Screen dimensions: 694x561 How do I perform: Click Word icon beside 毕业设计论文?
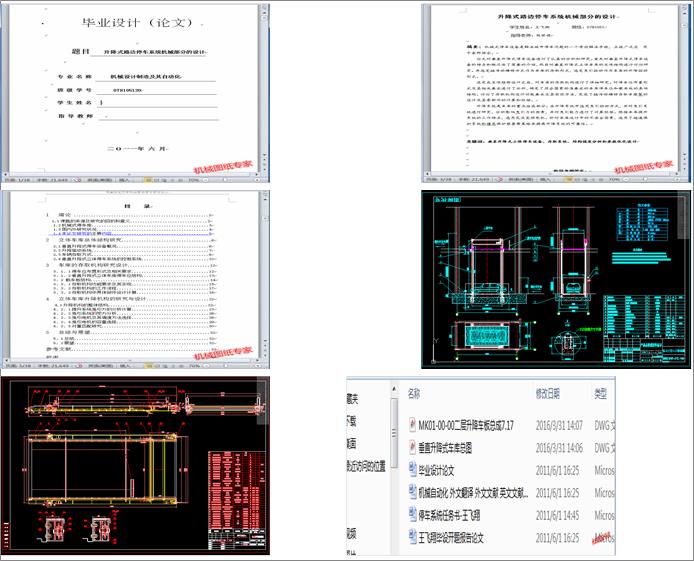[412, 470]
